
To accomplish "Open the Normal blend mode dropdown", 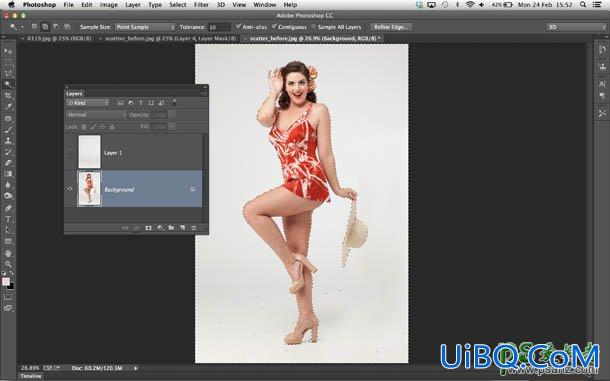I will click(x=96, y=115).
